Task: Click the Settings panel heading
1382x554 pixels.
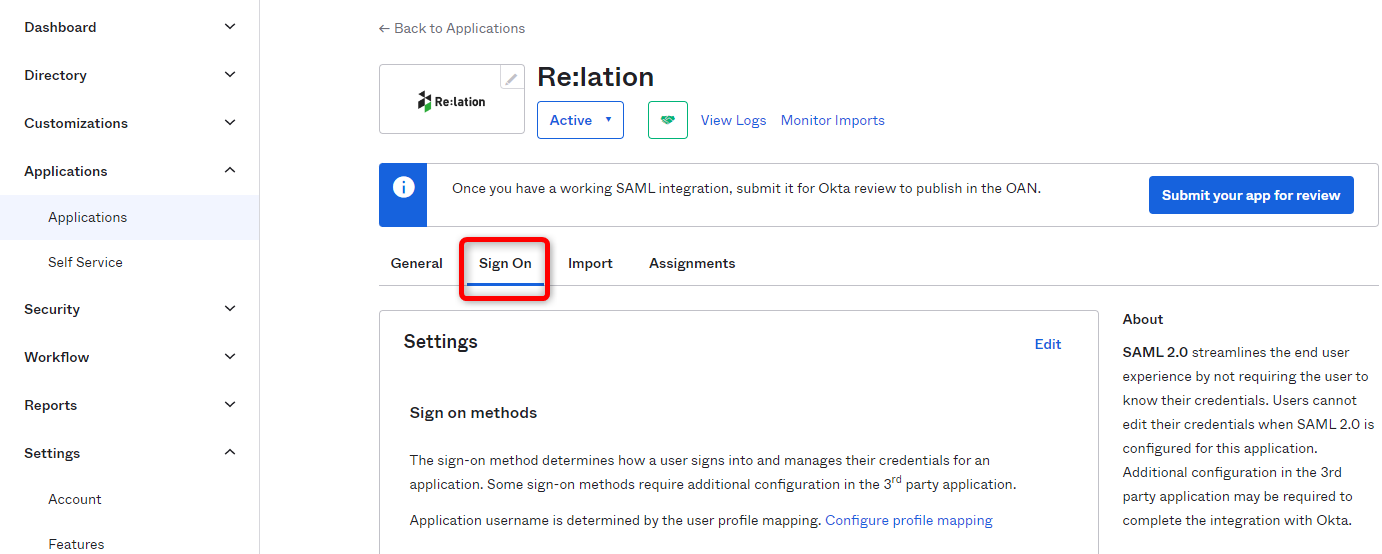Action: (441, 341)
